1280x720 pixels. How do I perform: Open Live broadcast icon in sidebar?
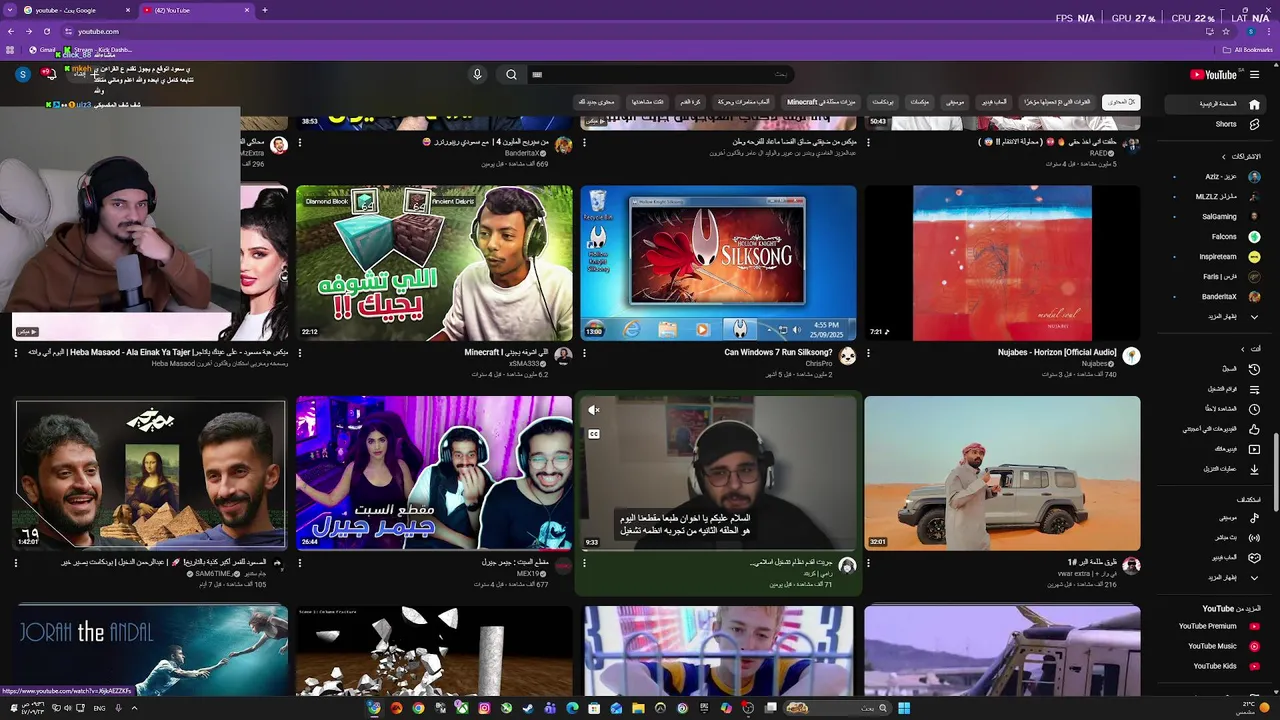pyautogui.click(x=1254, y=537)
